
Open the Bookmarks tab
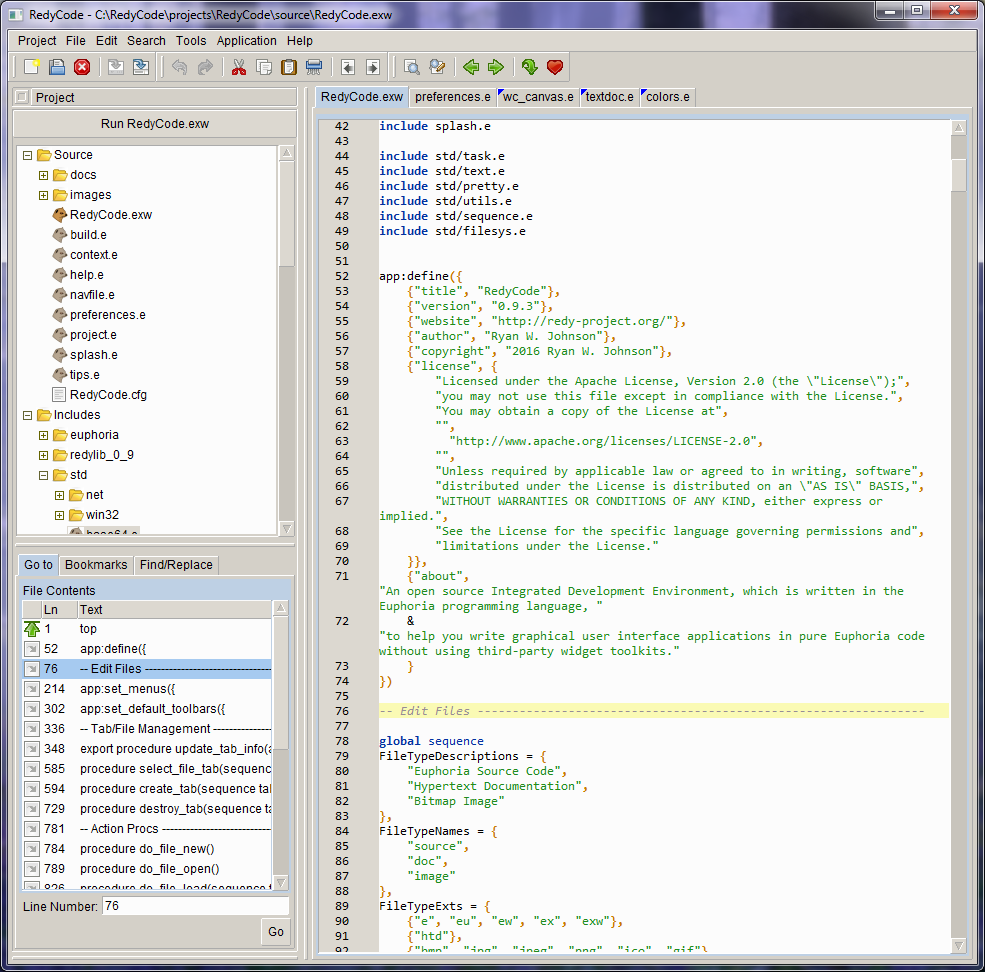(x=96, y=565)
